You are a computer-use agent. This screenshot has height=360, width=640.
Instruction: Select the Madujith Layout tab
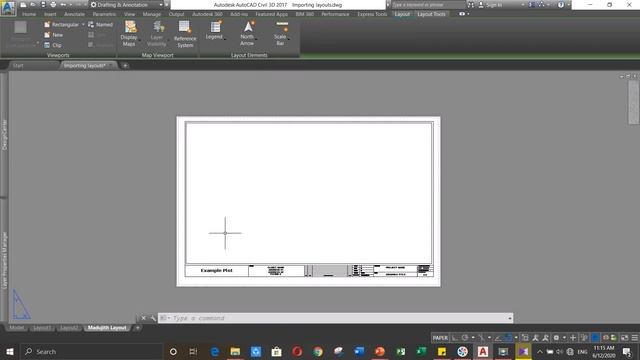(107, 328)
